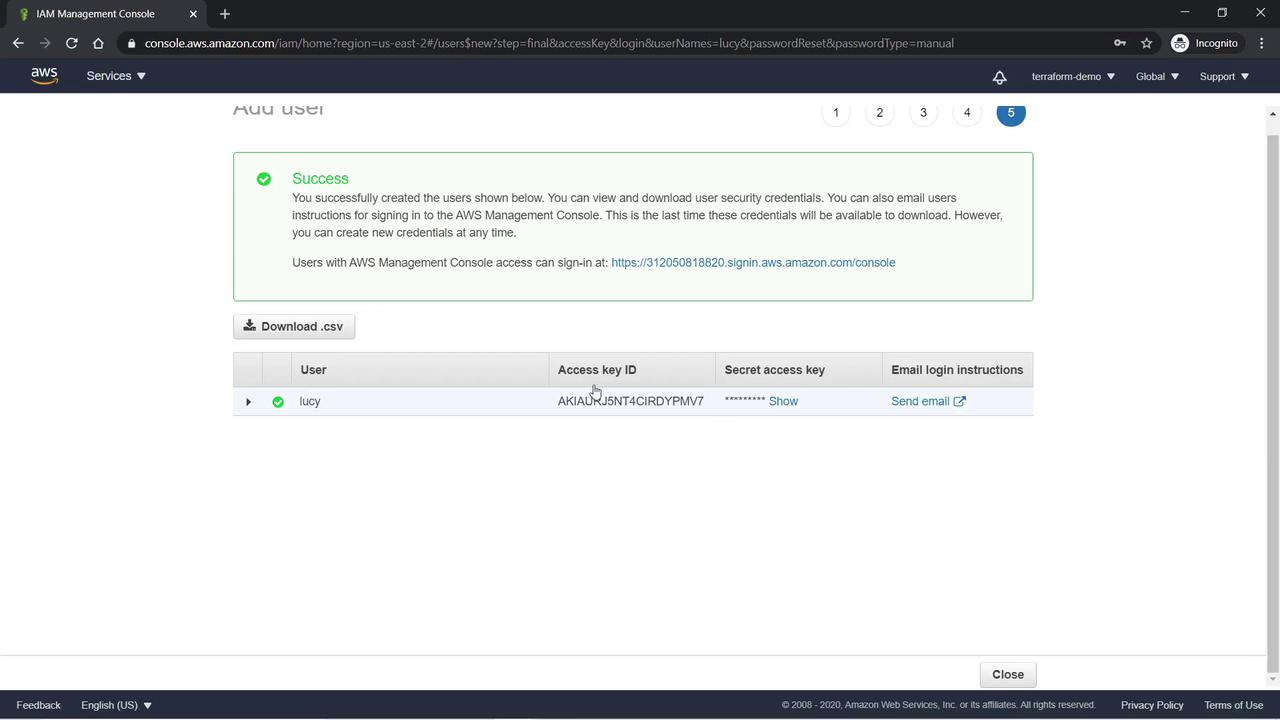Change language via English (US) dropdown
Image resolution: width=1280 pixels, height=720 pixels.
point(116,705)
